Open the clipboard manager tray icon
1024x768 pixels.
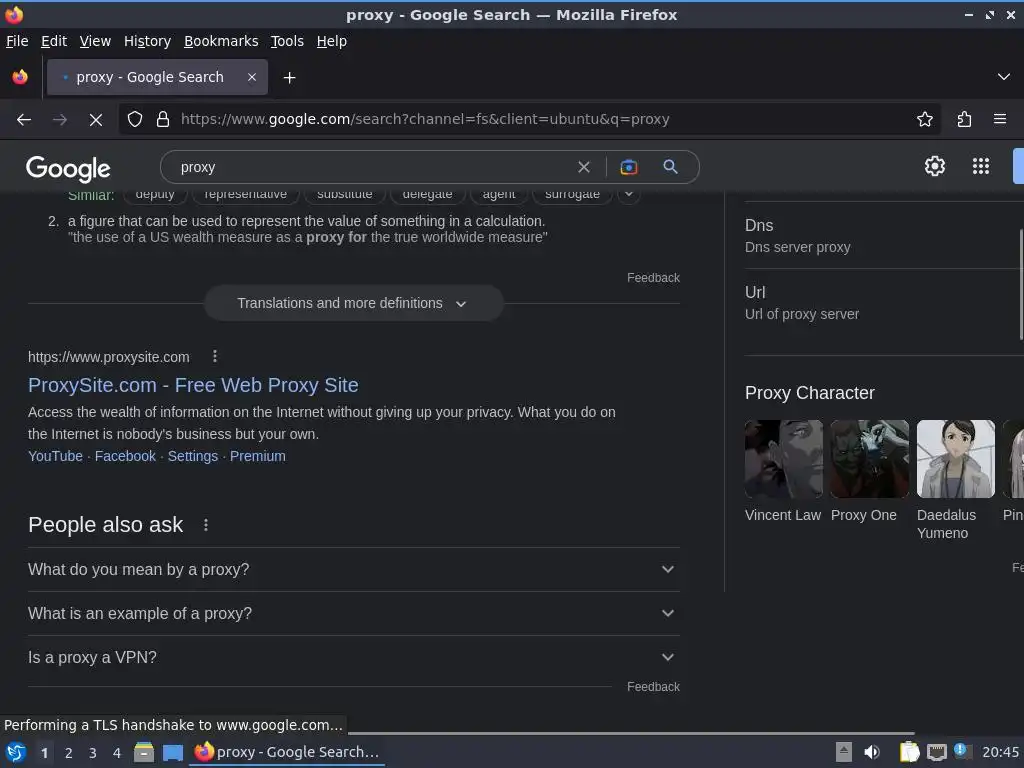tap(909, 752)
